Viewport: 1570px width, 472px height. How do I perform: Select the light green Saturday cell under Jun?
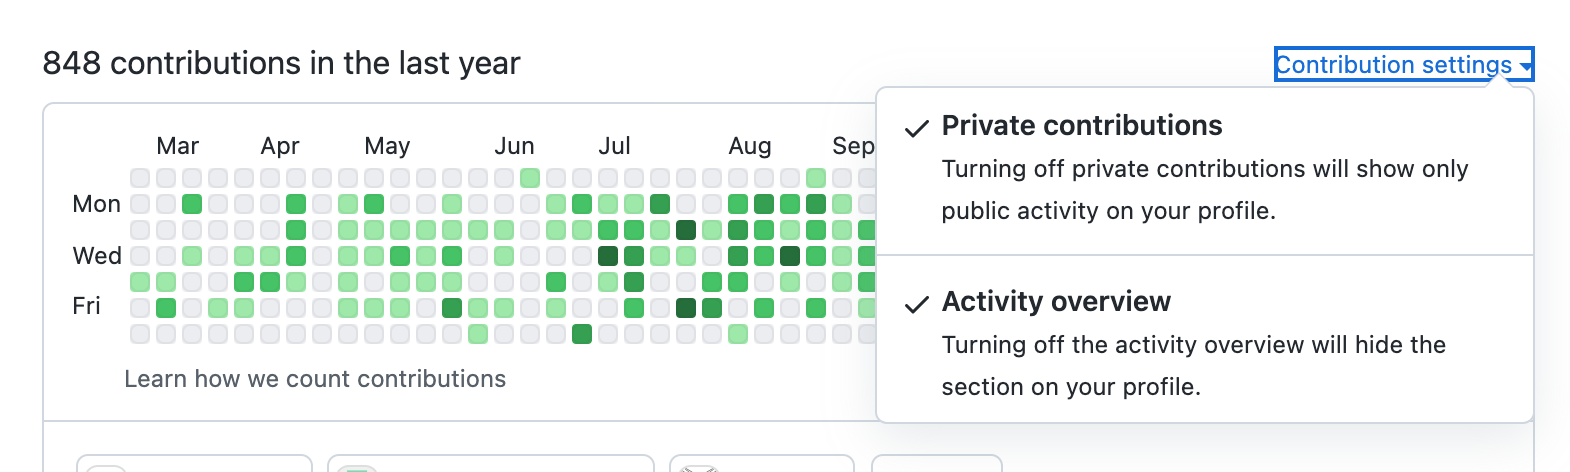tap(478, 334)
